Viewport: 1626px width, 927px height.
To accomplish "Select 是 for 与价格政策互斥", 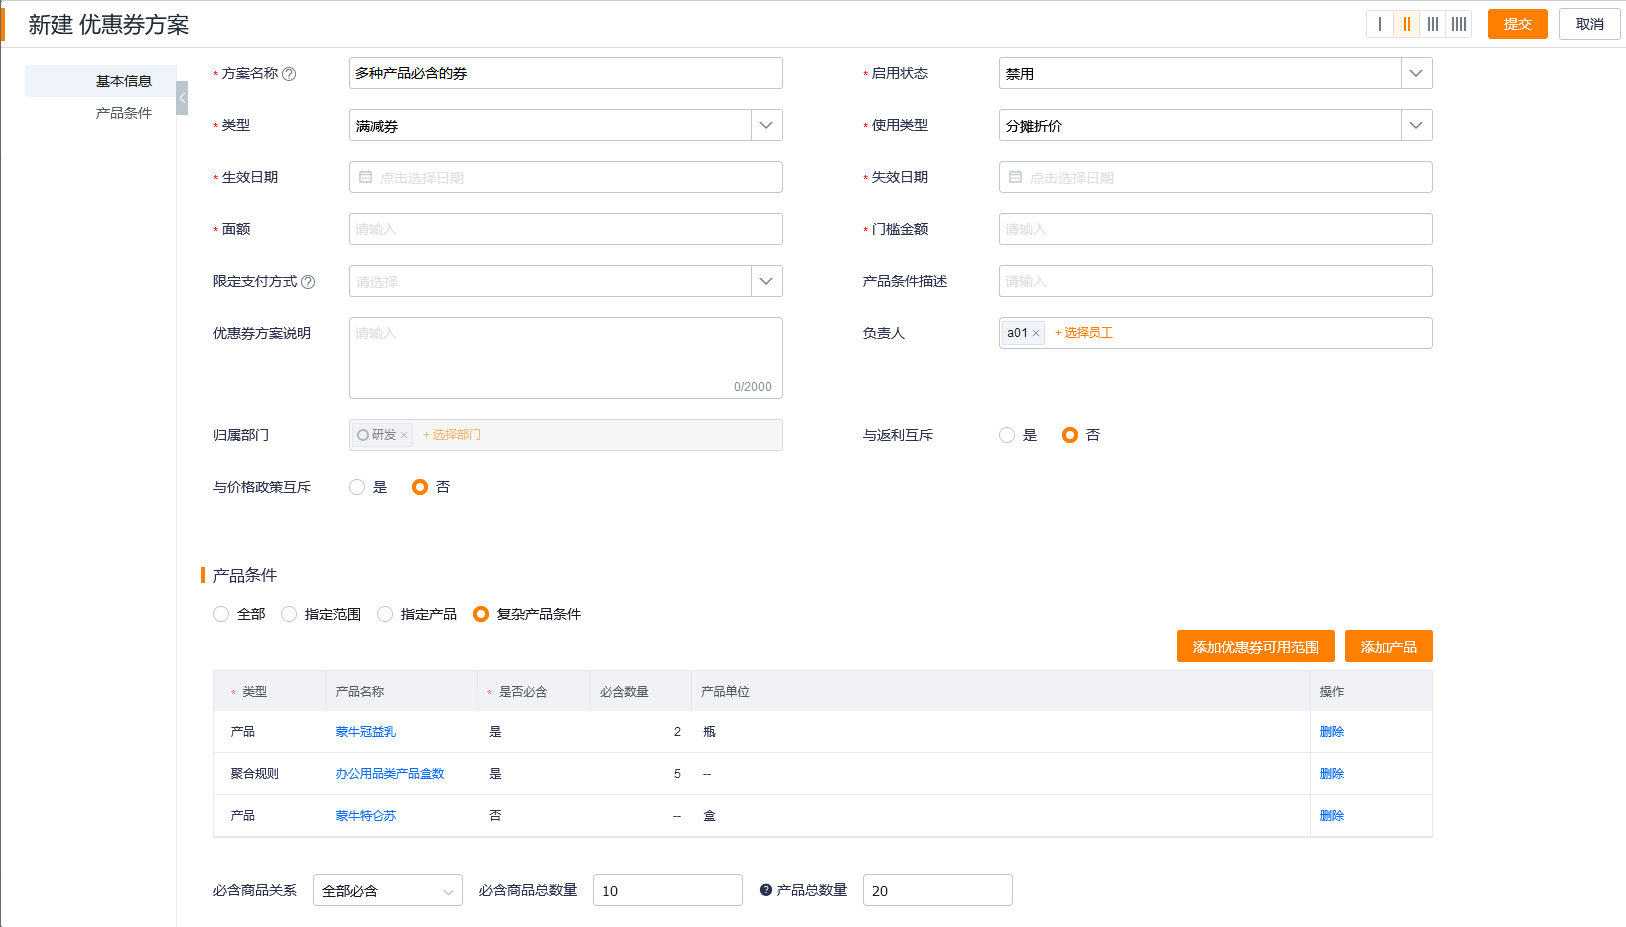I will [357, 487].
